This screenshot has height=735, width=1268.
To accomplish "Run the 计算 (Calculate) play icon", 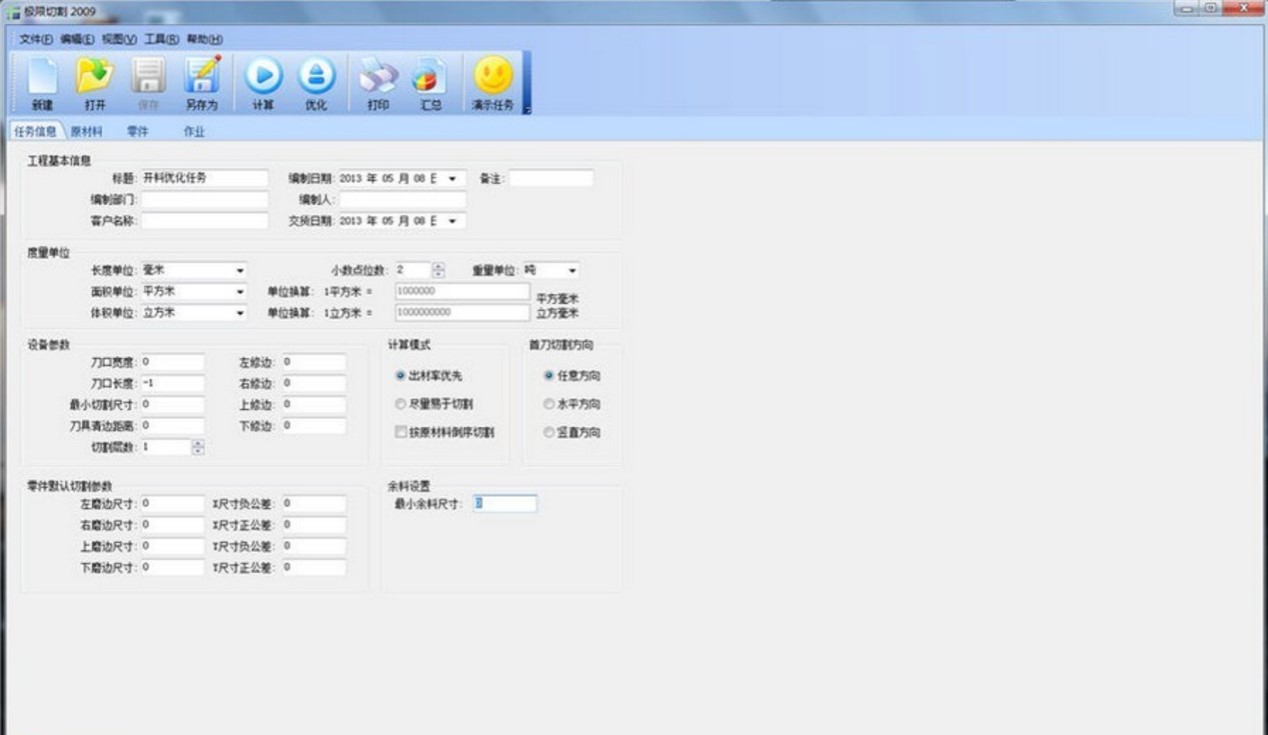I will pyautogui.click(x=263, y=76).
